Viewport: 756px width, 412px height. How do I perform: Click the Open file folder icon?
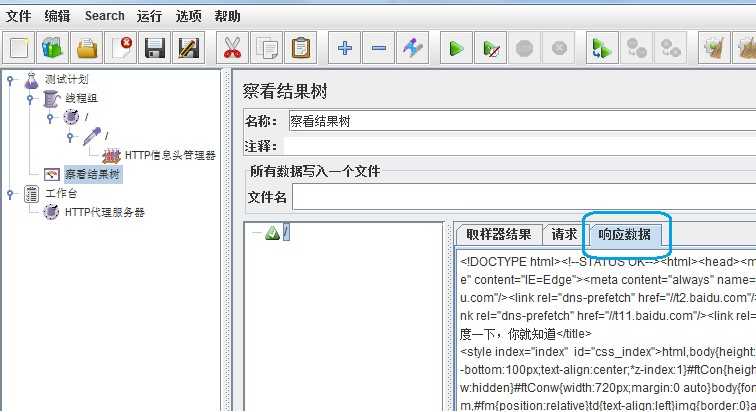point(86,48)
